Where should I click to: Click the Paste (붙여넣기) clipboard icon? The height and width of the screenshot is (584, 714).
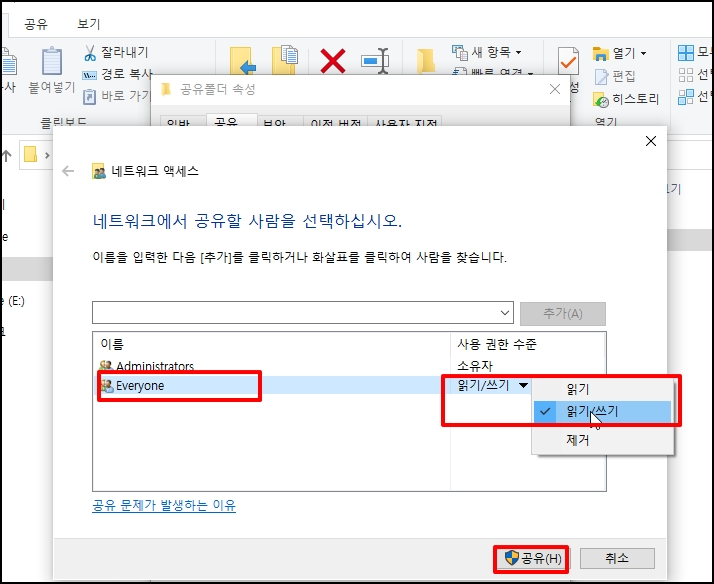pyautogui.click(x=52, y=61)
